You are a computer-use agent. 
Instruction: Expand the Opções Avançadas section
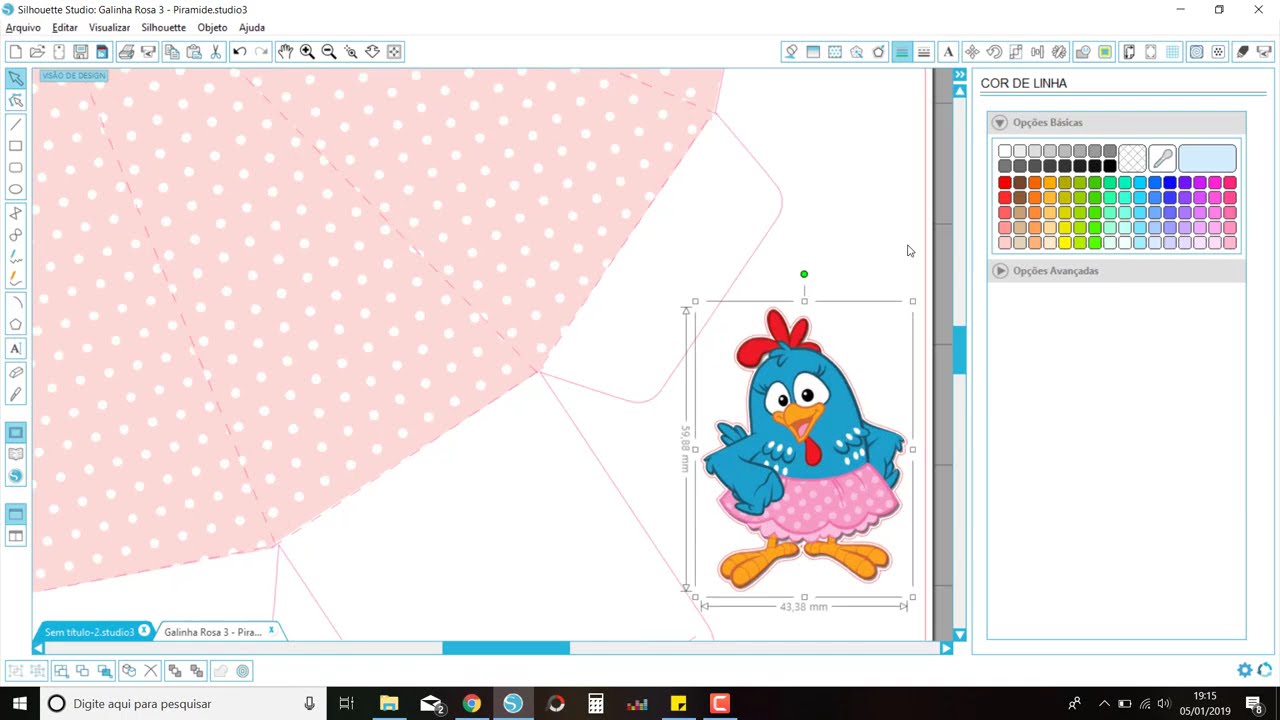(x=1000, y=270)
